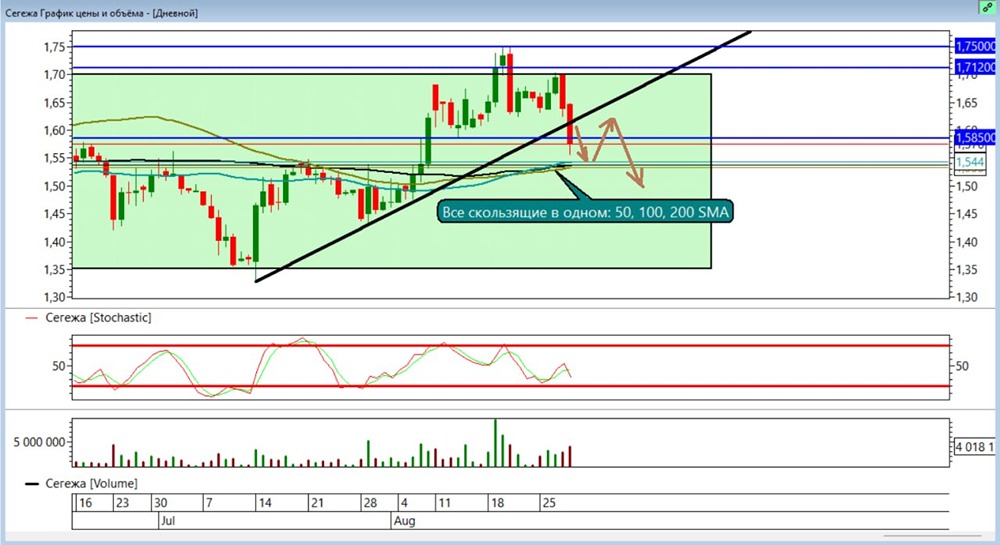1000x545 pixels.
Task: Click the '50' label right of the Stochastic panel
Action: pyautogui.click(x=962, y=366)
